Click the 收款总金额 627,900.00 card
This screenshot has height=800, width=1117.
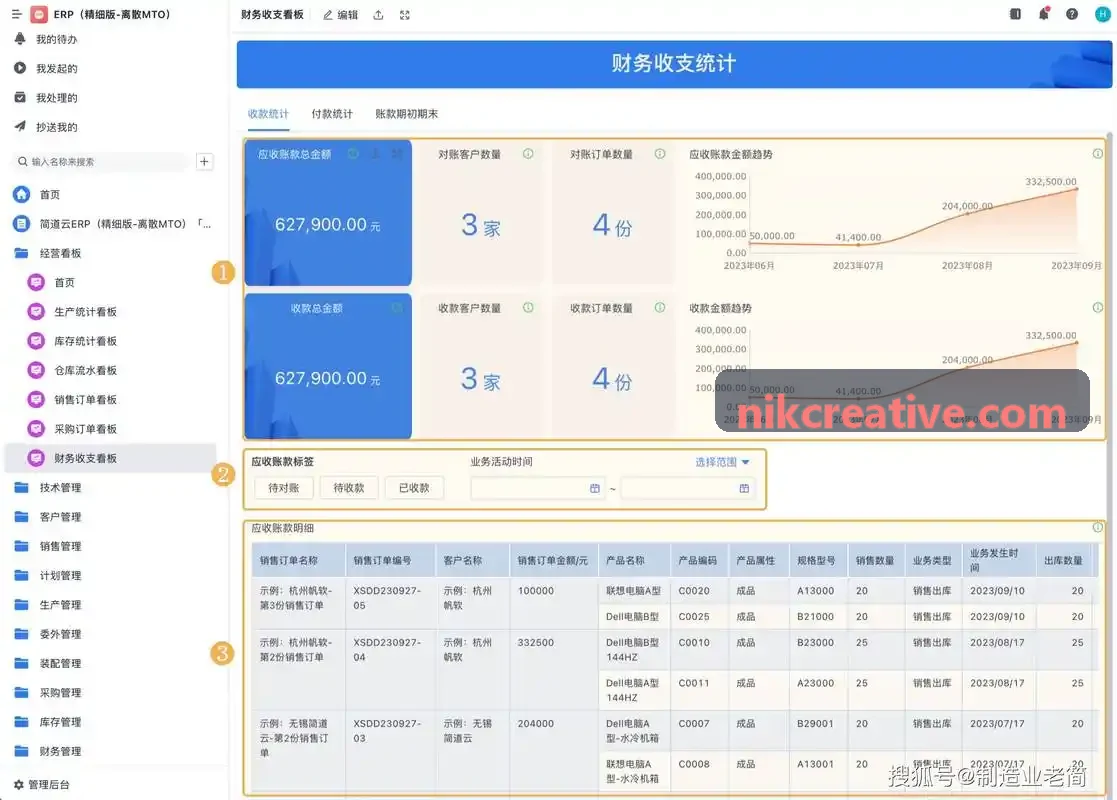click(x=328, y=366)
